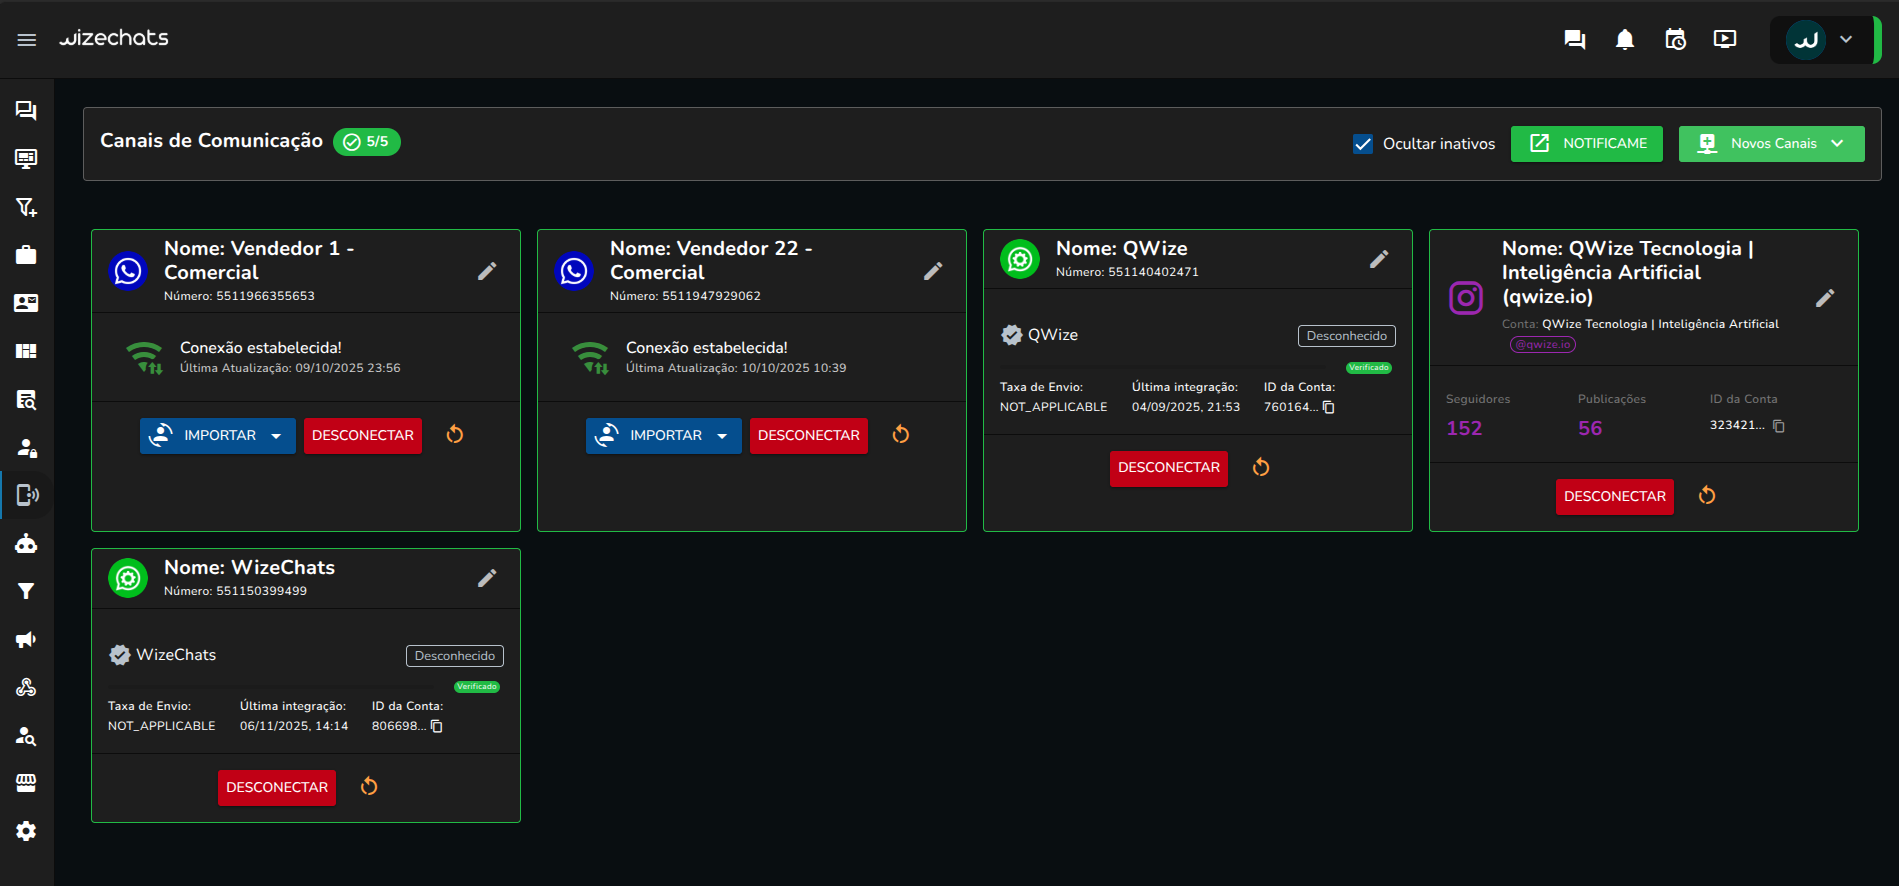
Task: Open video tutorials icon in top bar
Action: point(1725,39)
